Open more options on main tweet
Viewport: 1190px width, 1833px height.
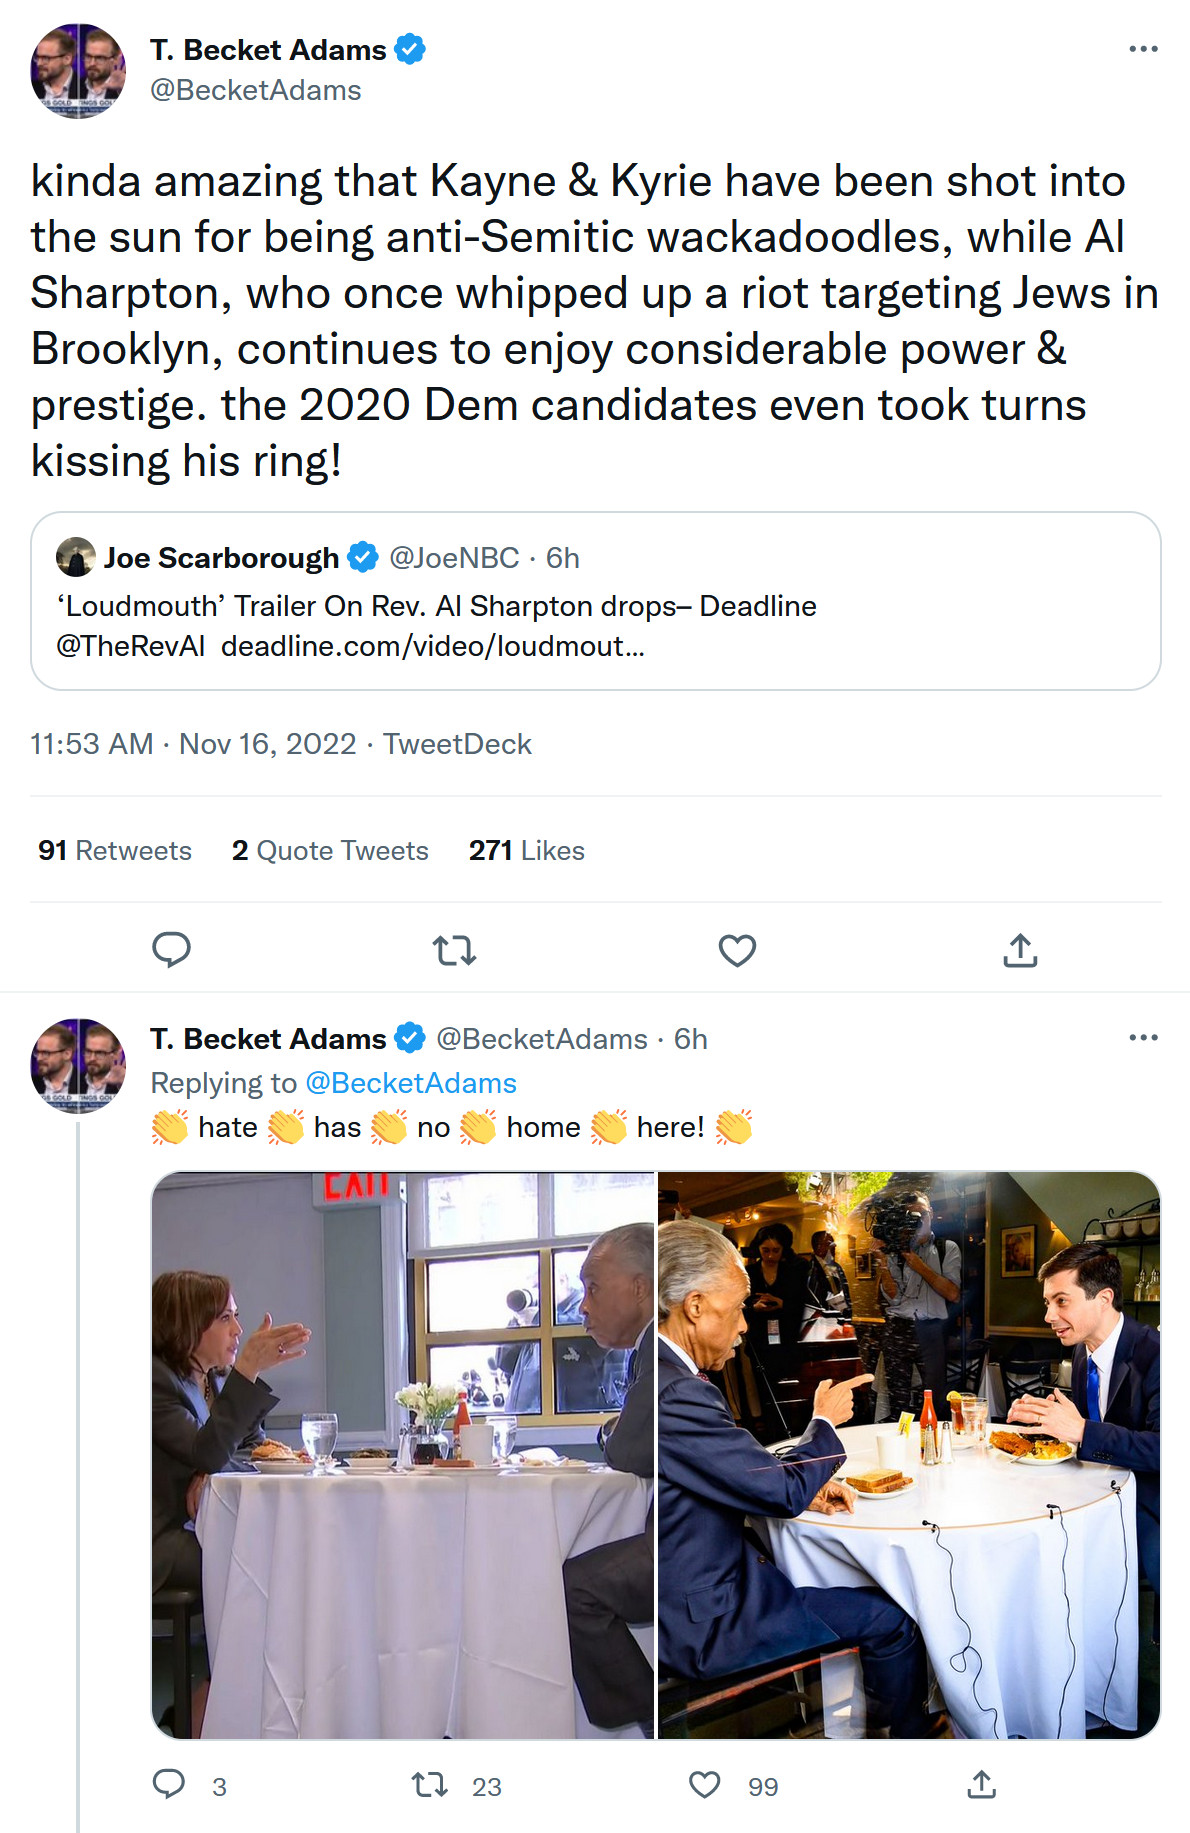(x=1143, y=49)
